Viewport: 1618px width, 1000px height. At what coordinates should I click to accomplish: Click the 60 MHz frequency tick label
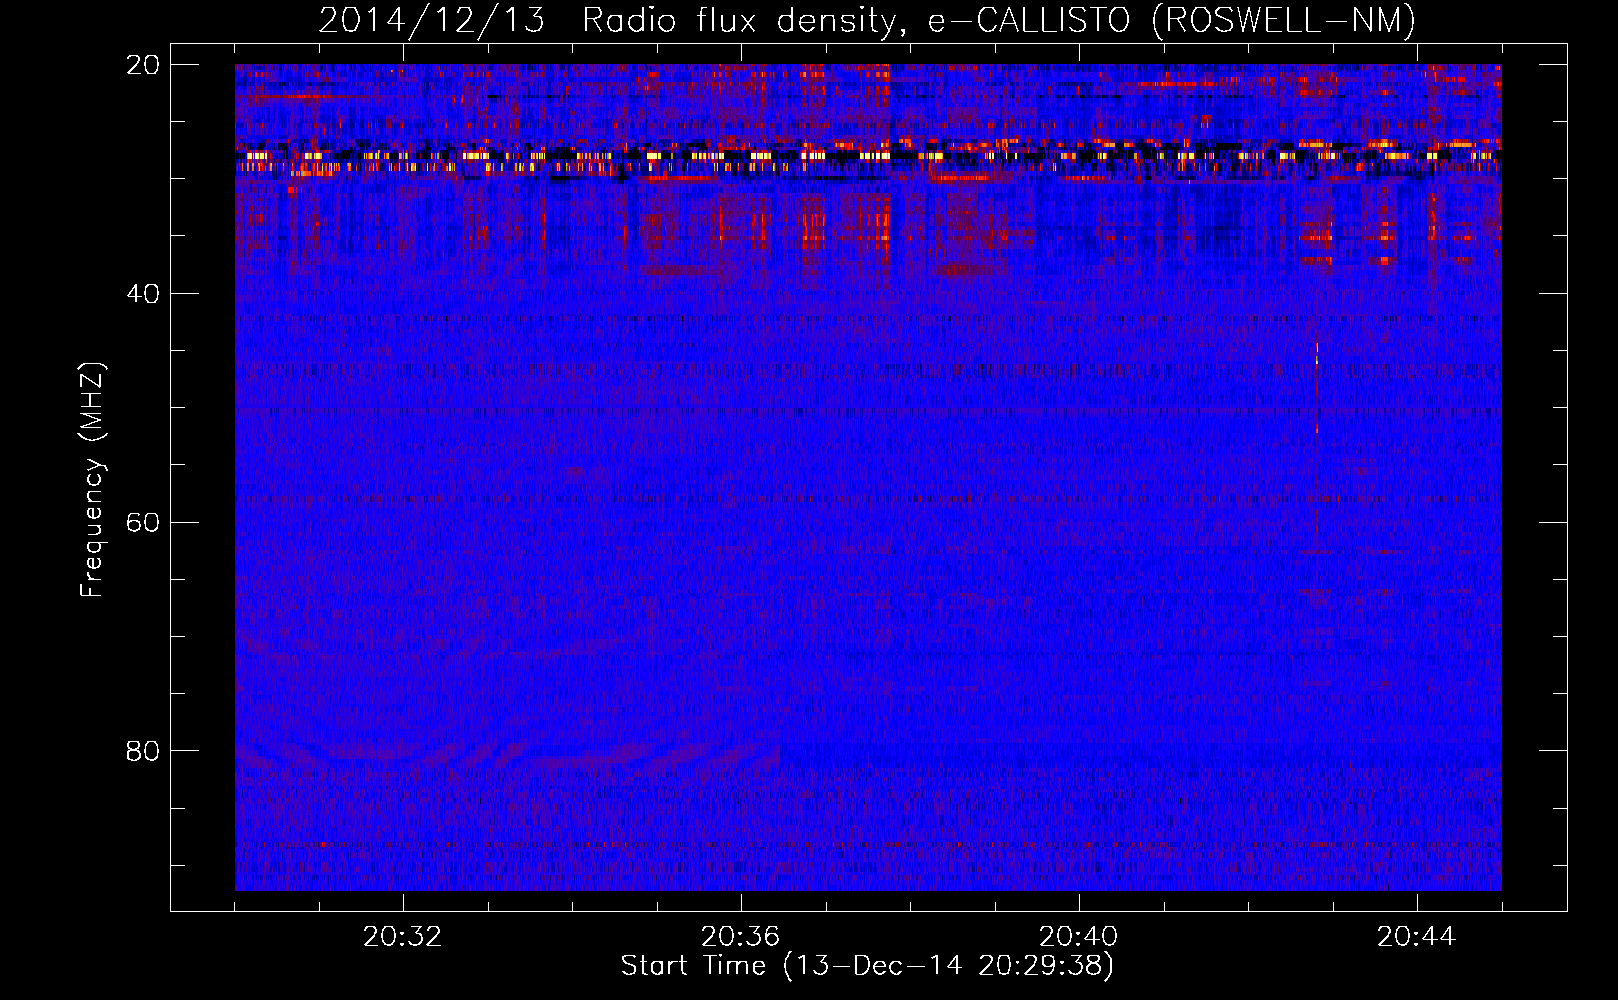pyautogui.click(x=143, y=522)
